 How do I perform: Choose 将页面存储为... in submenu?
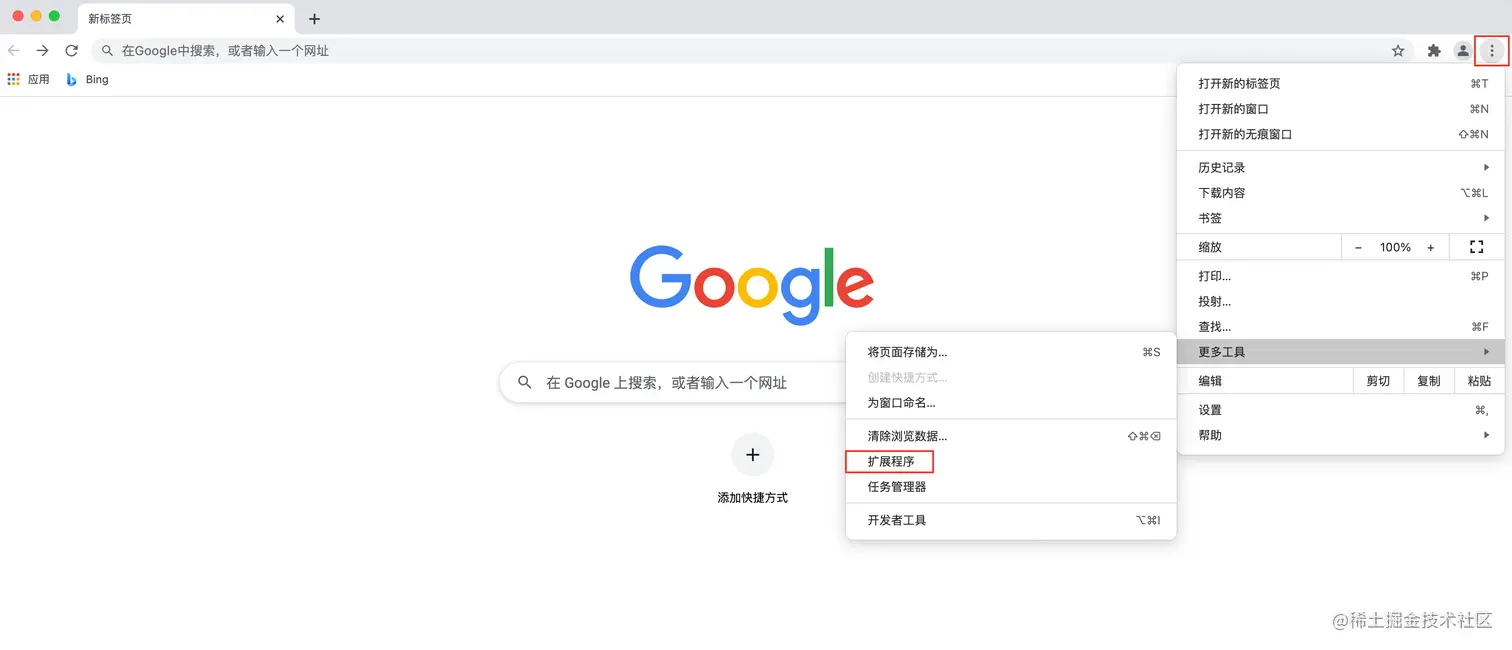(1011, 352)
